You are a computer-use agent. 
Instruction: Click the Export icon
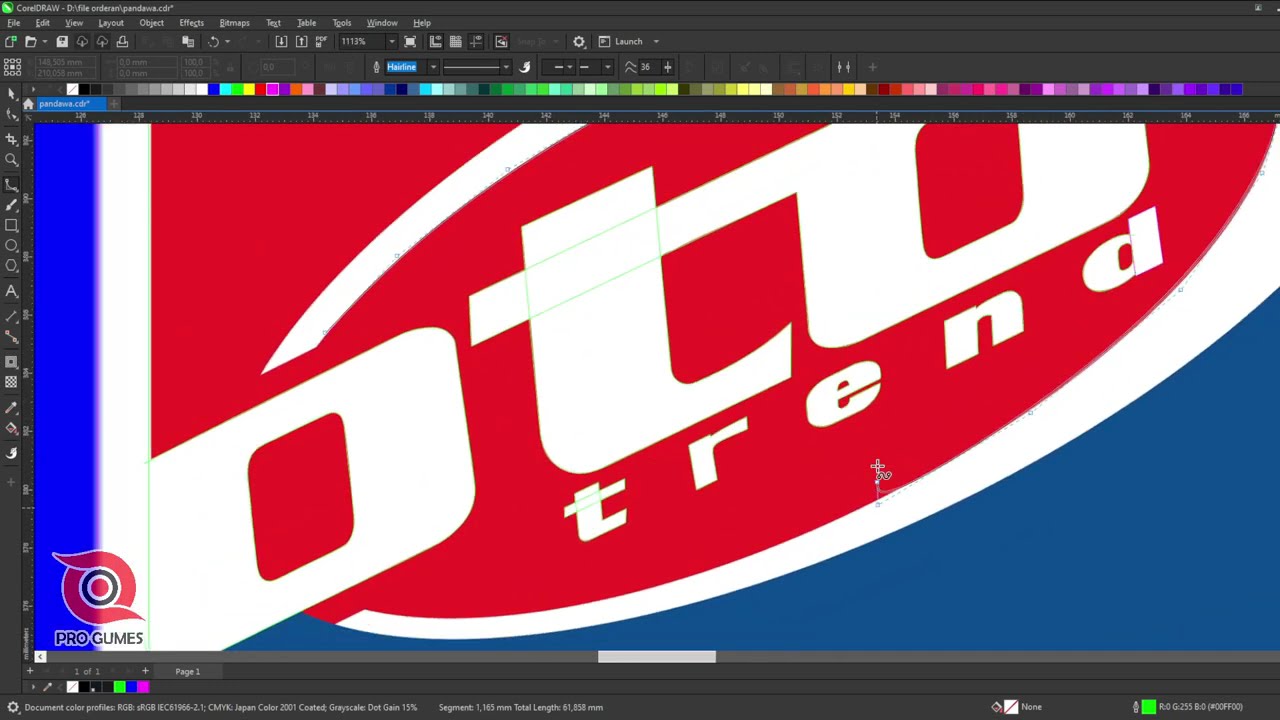(301, 41)
